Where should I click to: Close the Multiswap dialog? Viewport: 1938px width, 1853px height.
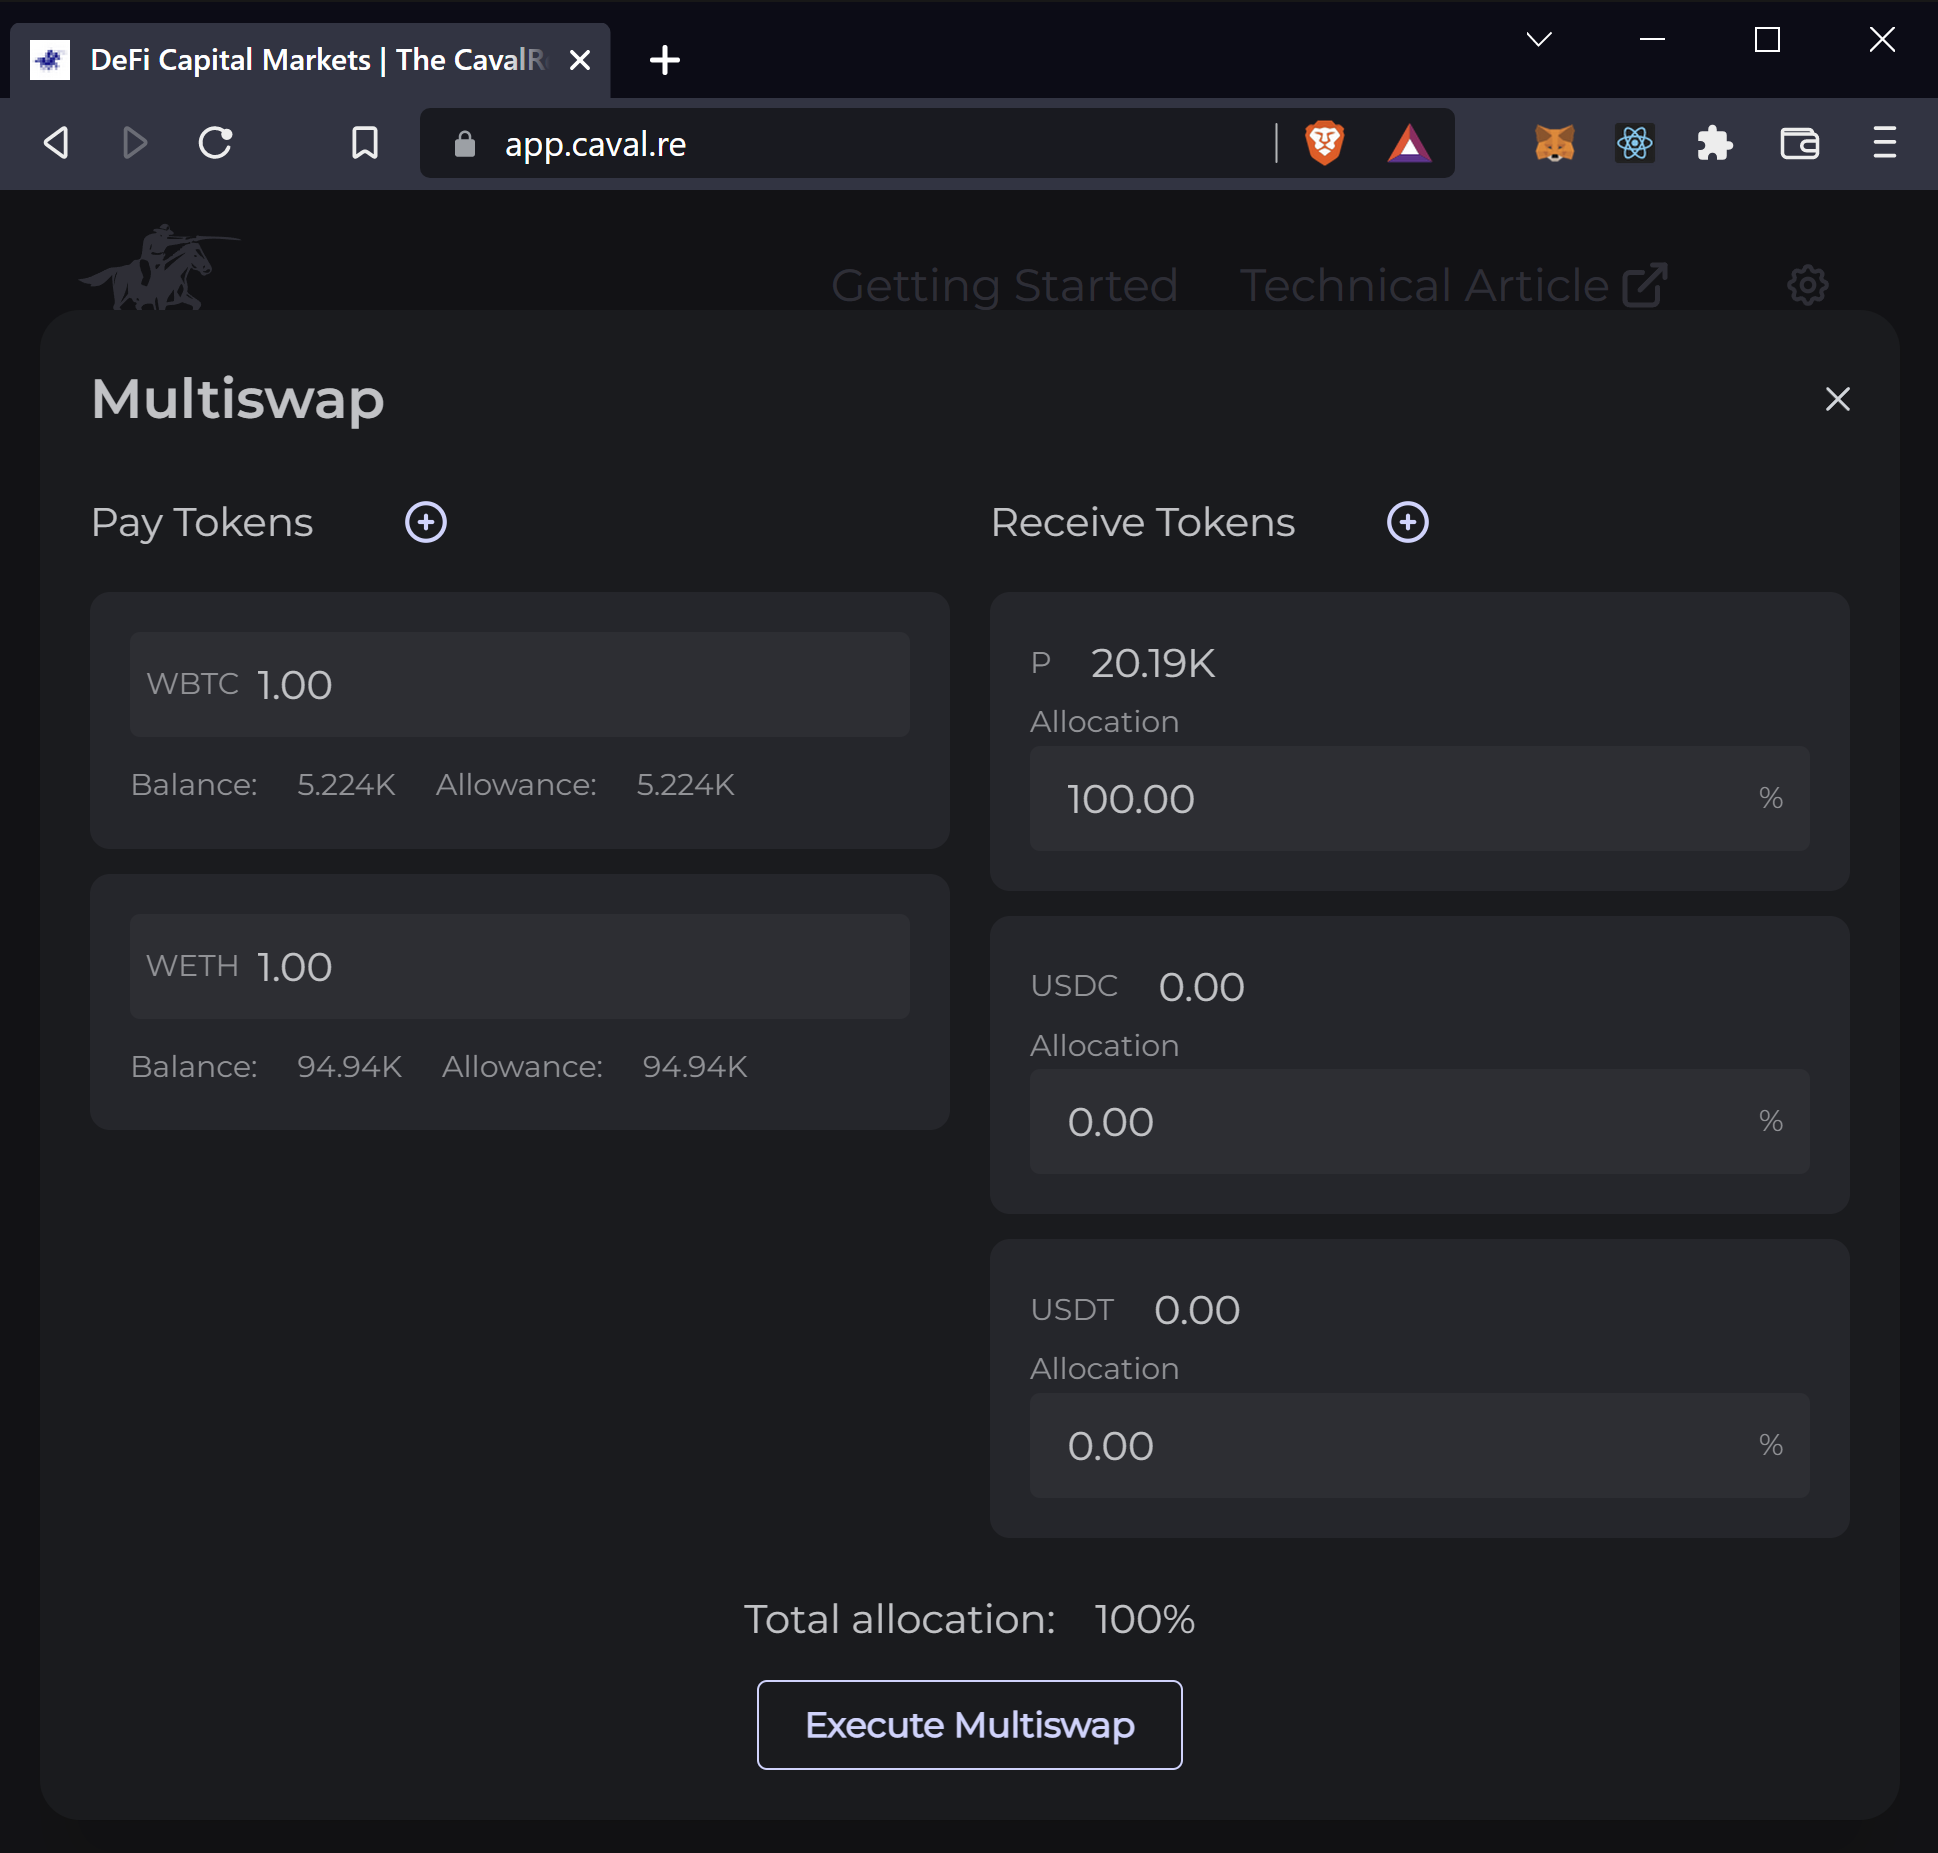click(1838, 399)
